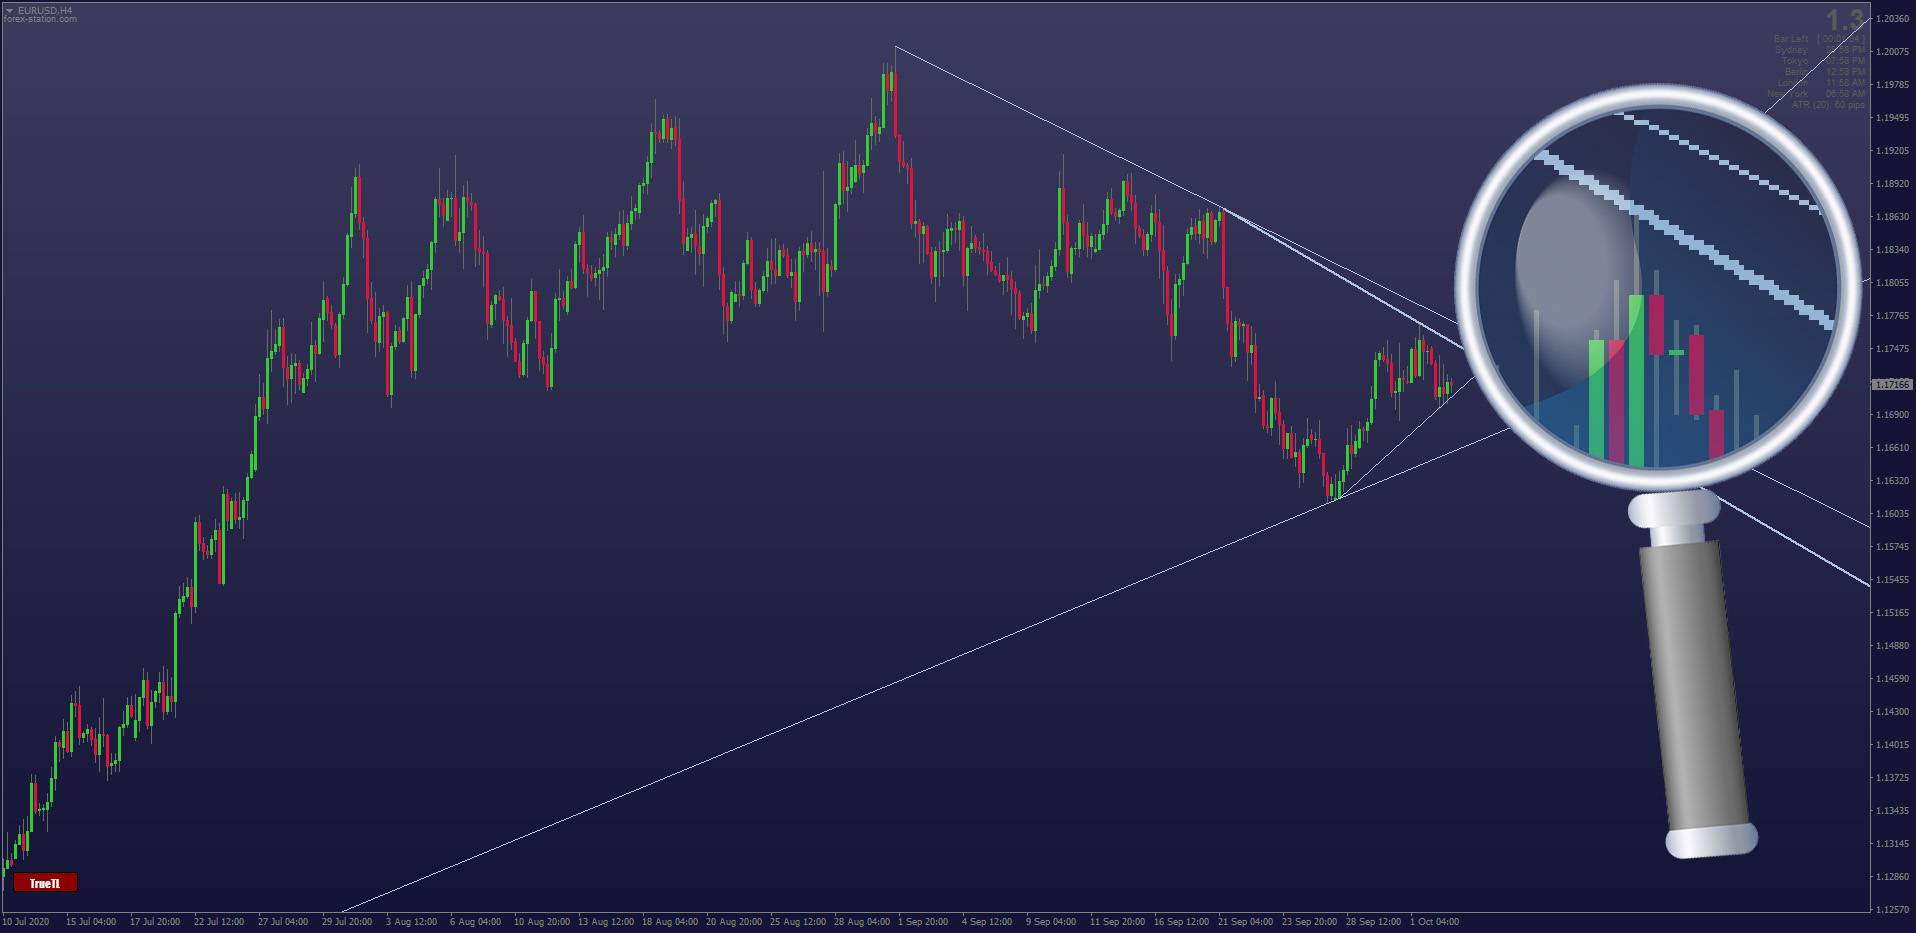Screen dimensions: 1916x933
Task: Click the 1.18630 price scale label
Action: 1892,217
